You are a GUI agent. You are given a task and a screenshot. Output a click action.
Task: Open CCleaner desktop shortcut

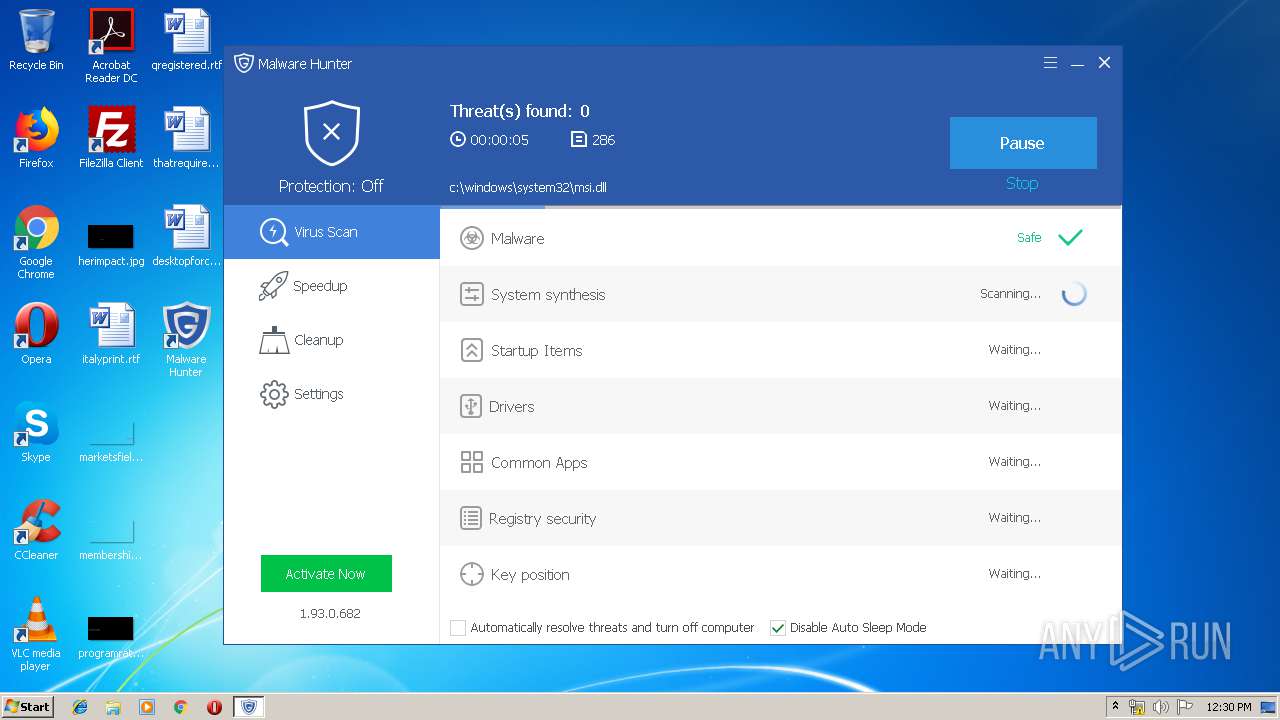pyautogui.click(x=36, y=530)
